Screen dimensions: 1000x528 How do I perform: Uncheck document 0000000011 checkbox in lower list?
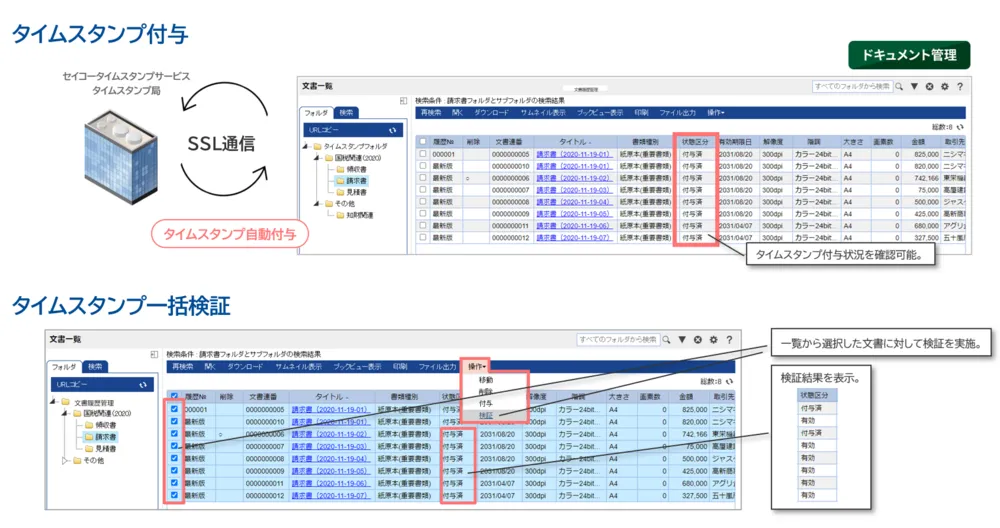(174, 483)
